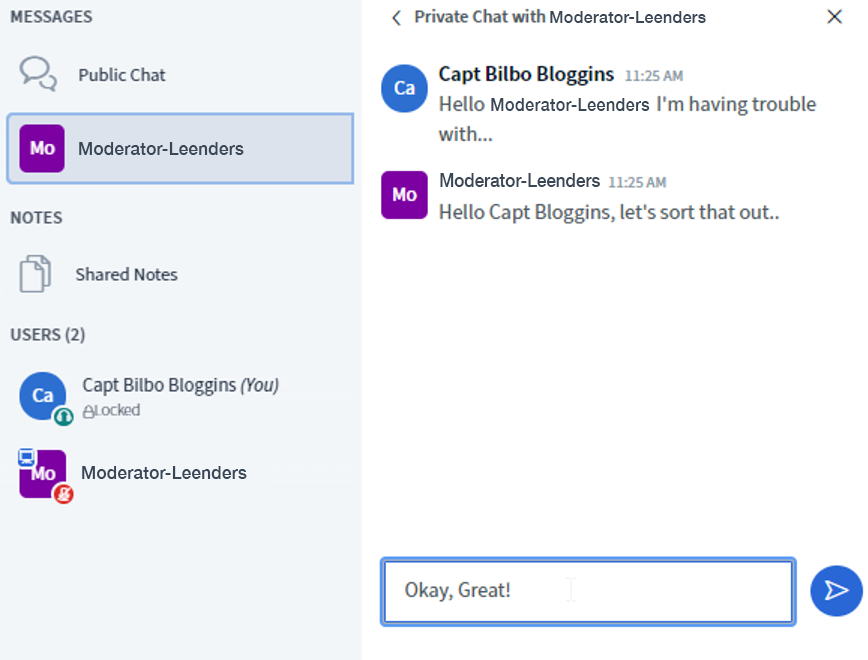
Task: Click the Mo avatar beside the moderator's reply
Action: (404, 194)
